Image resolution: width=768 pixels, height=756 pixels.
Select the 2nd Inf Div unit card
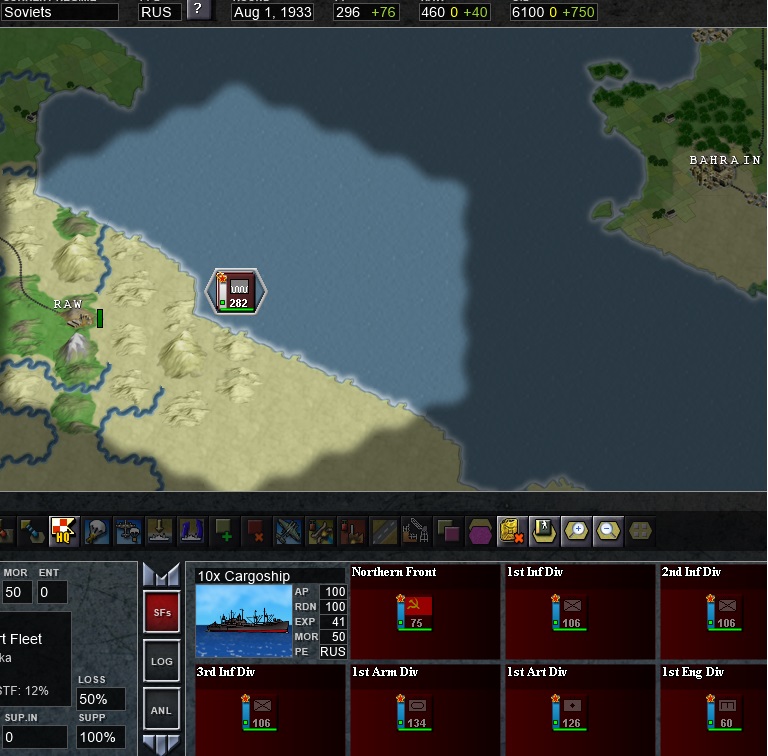coord(714,612)
